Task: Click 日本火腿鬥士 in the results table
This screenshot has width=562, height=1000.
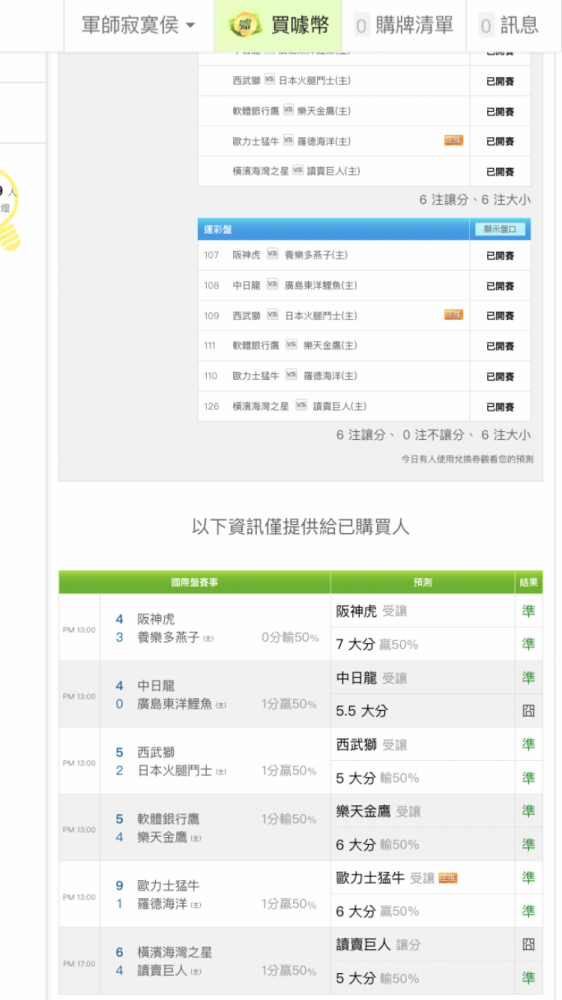Action: click(175, 770)
